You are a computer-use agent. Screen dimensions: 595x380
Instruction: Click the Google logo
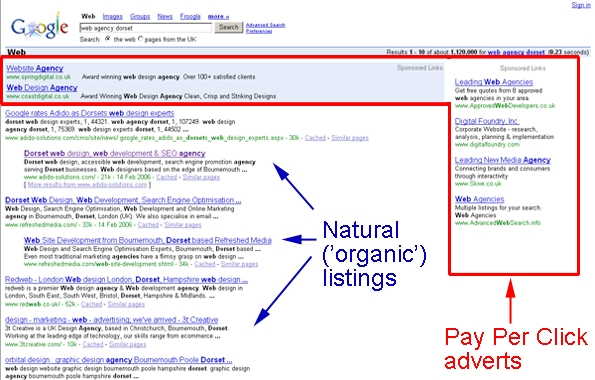pos(40,26)
